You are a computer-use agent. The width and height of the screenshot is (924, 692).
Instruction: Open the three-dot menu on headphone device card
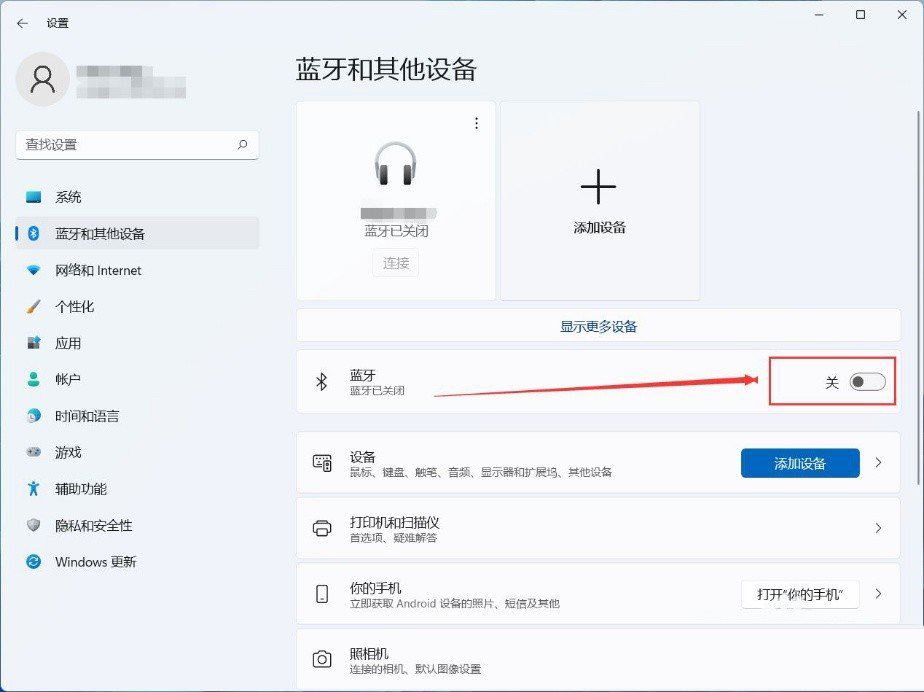(476, 123)
